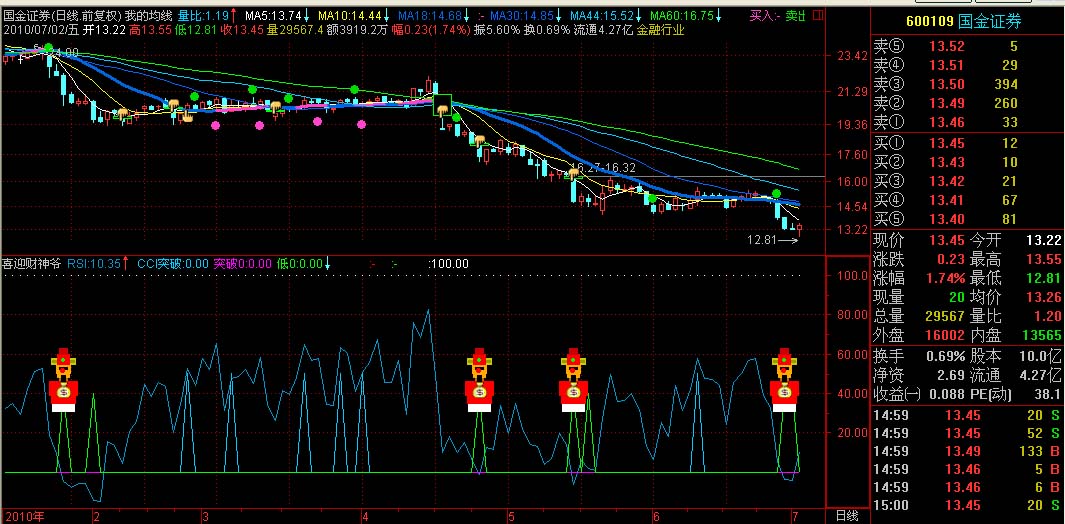Click the month 7 marker on the timeline
Screen dimensions: 1065x524
point(793,516)
